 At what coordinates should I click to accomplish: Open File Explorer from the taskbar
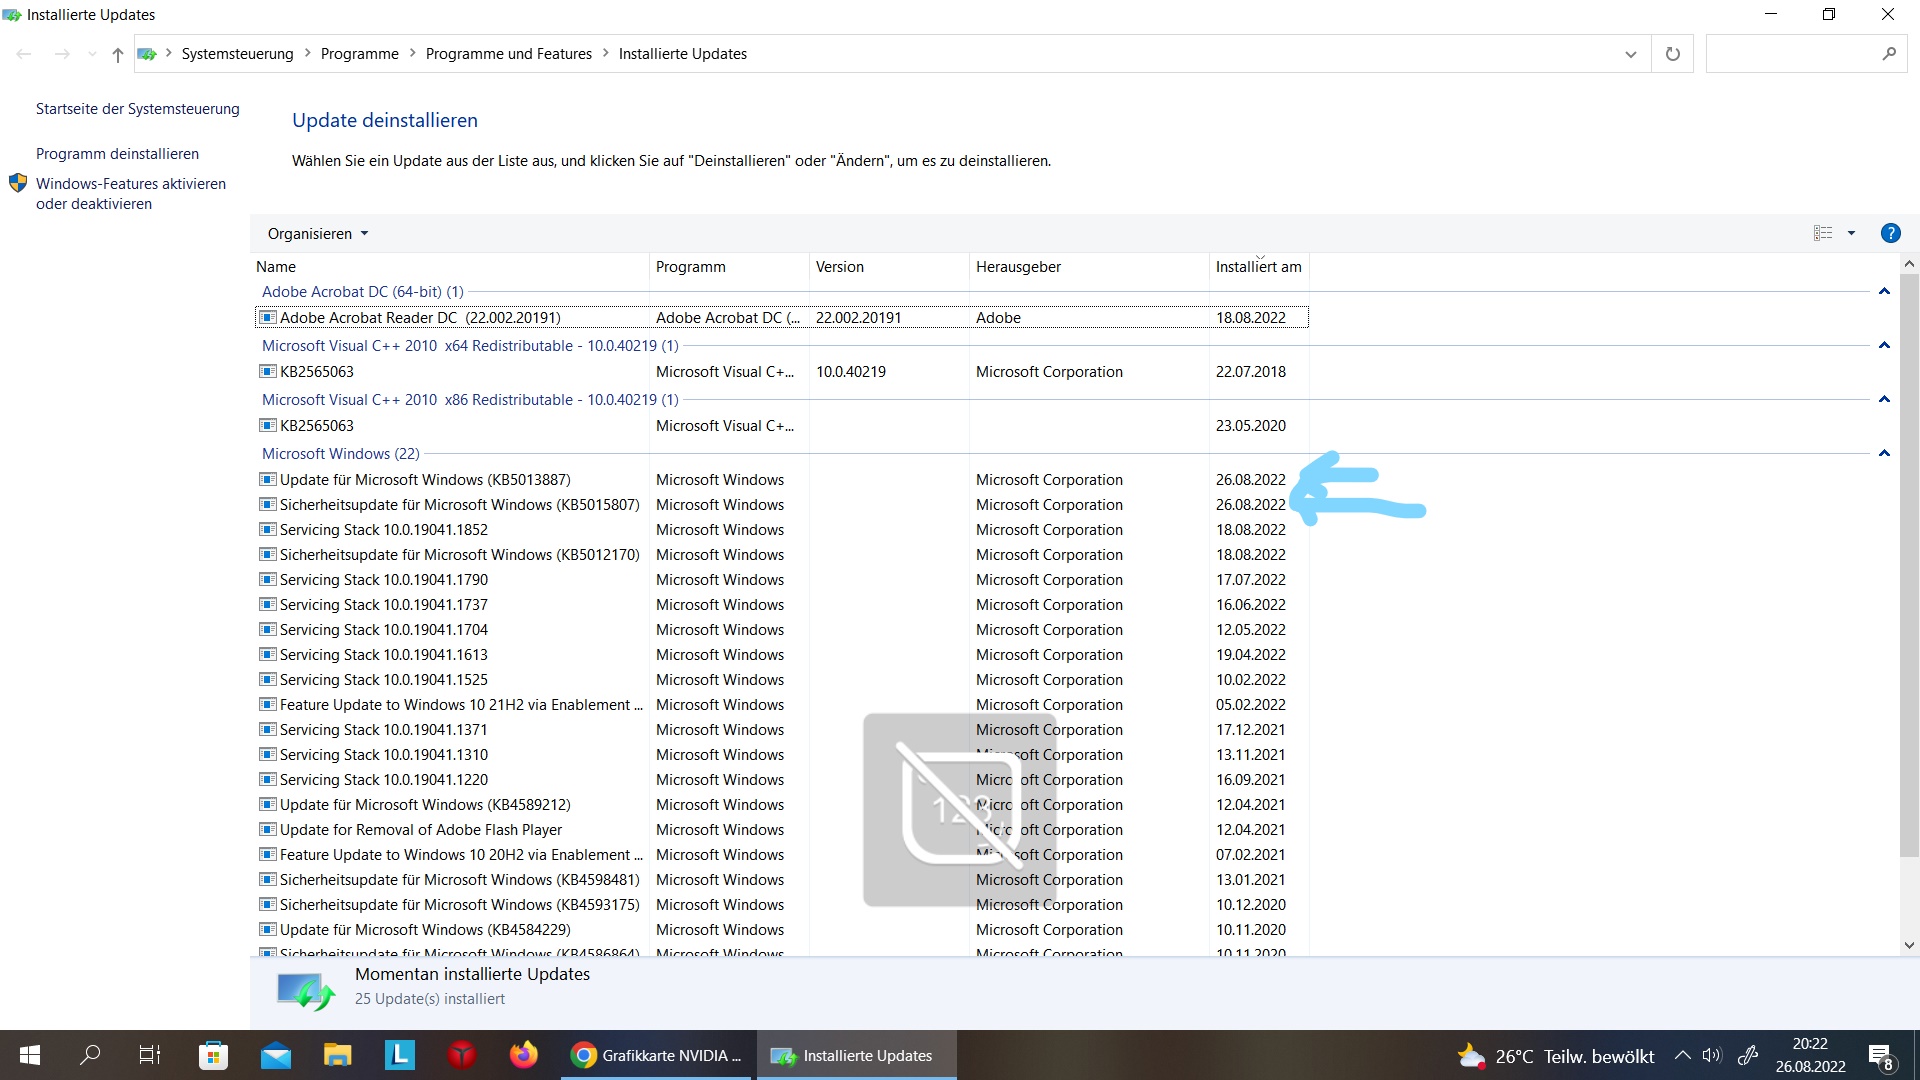click(337, 1055)
